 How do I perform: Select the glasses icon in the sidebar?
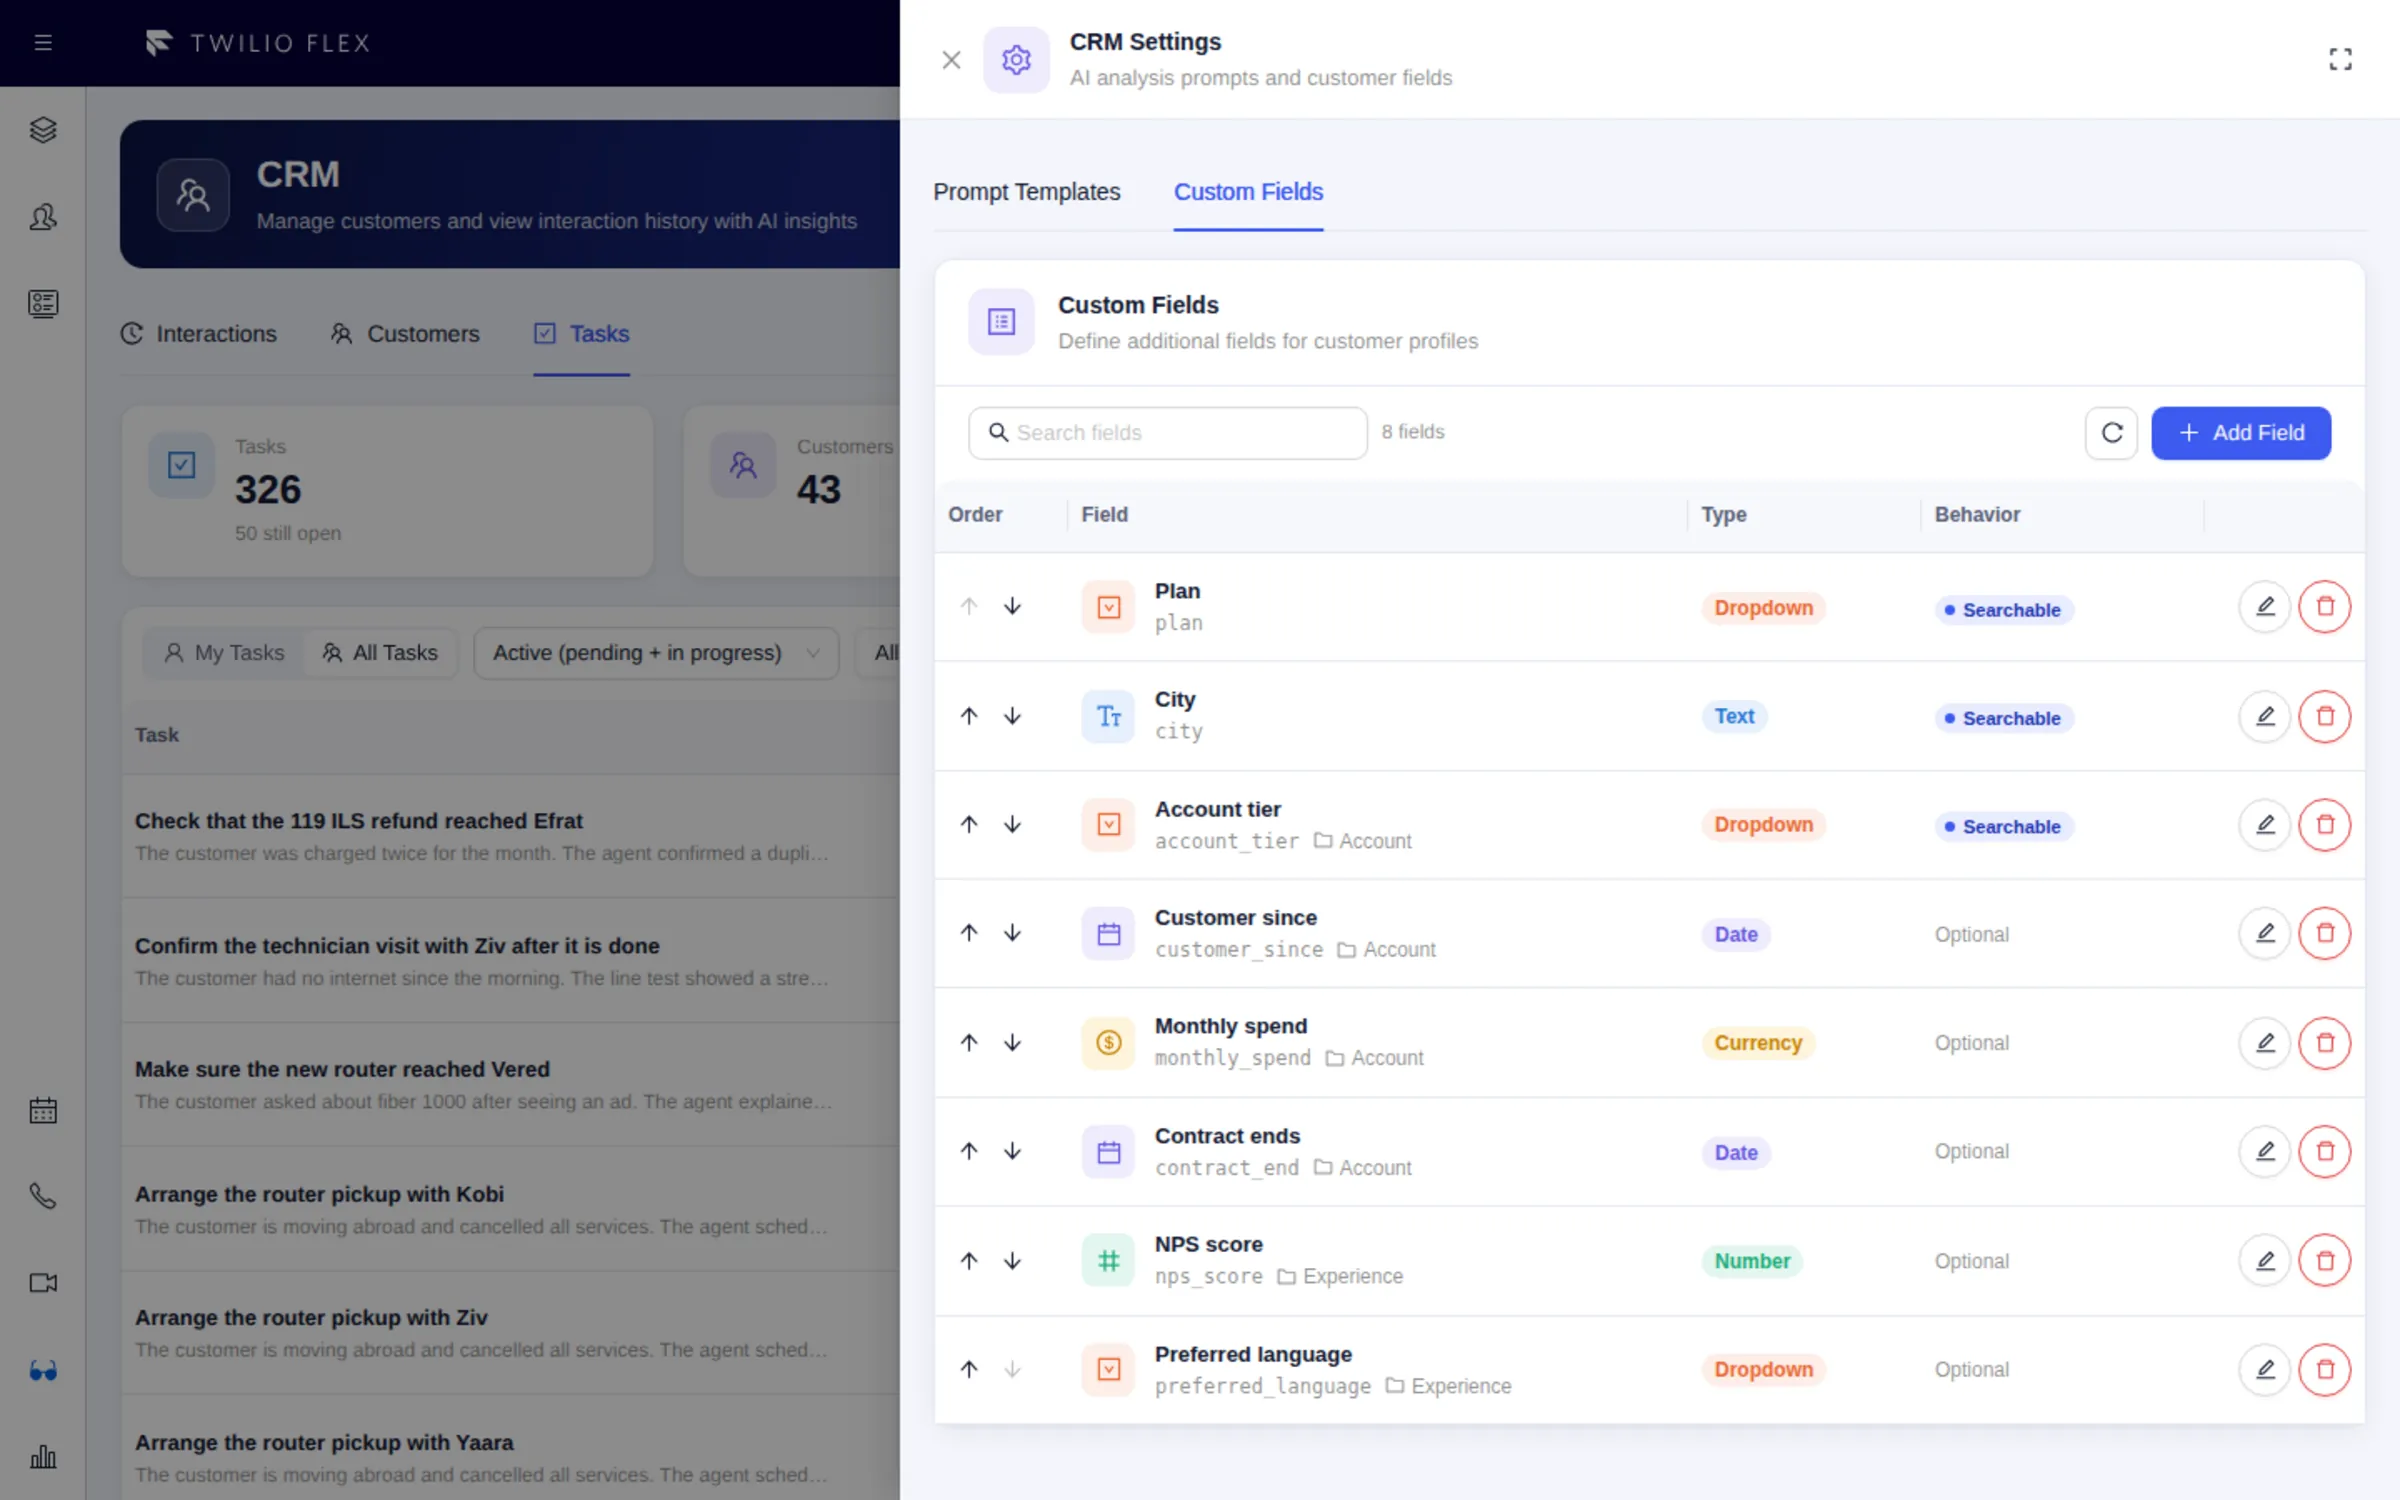43,1370
